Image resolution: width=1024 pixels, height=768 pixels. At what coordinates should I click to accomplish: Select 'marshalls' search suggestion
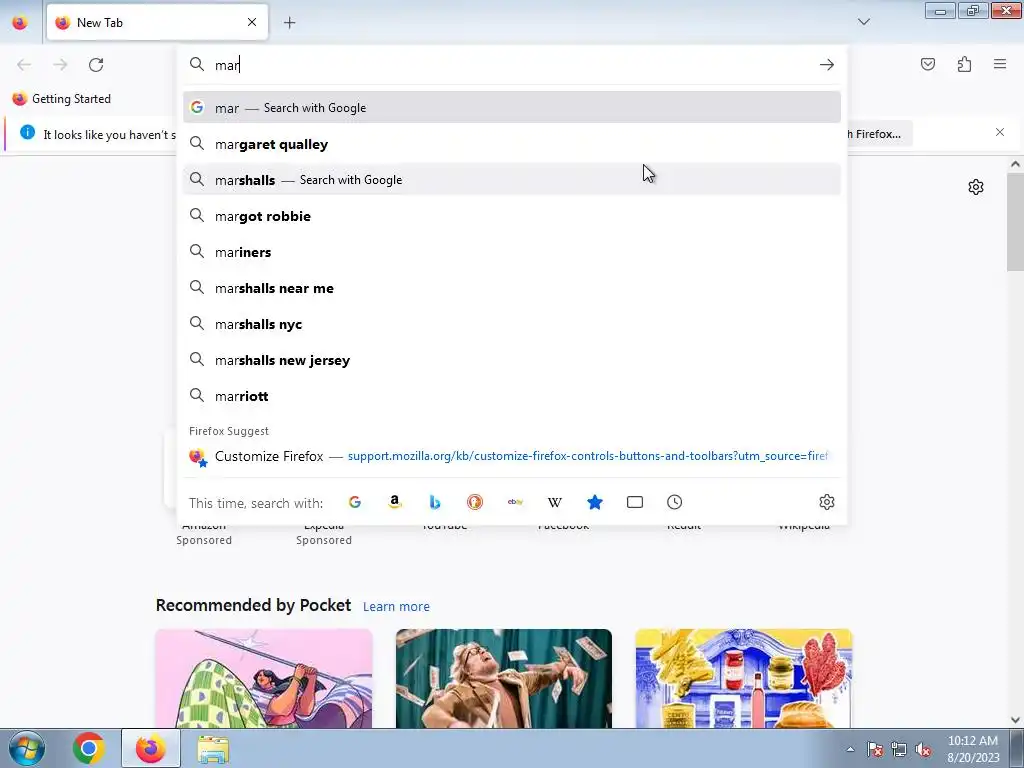click(512, 180)
